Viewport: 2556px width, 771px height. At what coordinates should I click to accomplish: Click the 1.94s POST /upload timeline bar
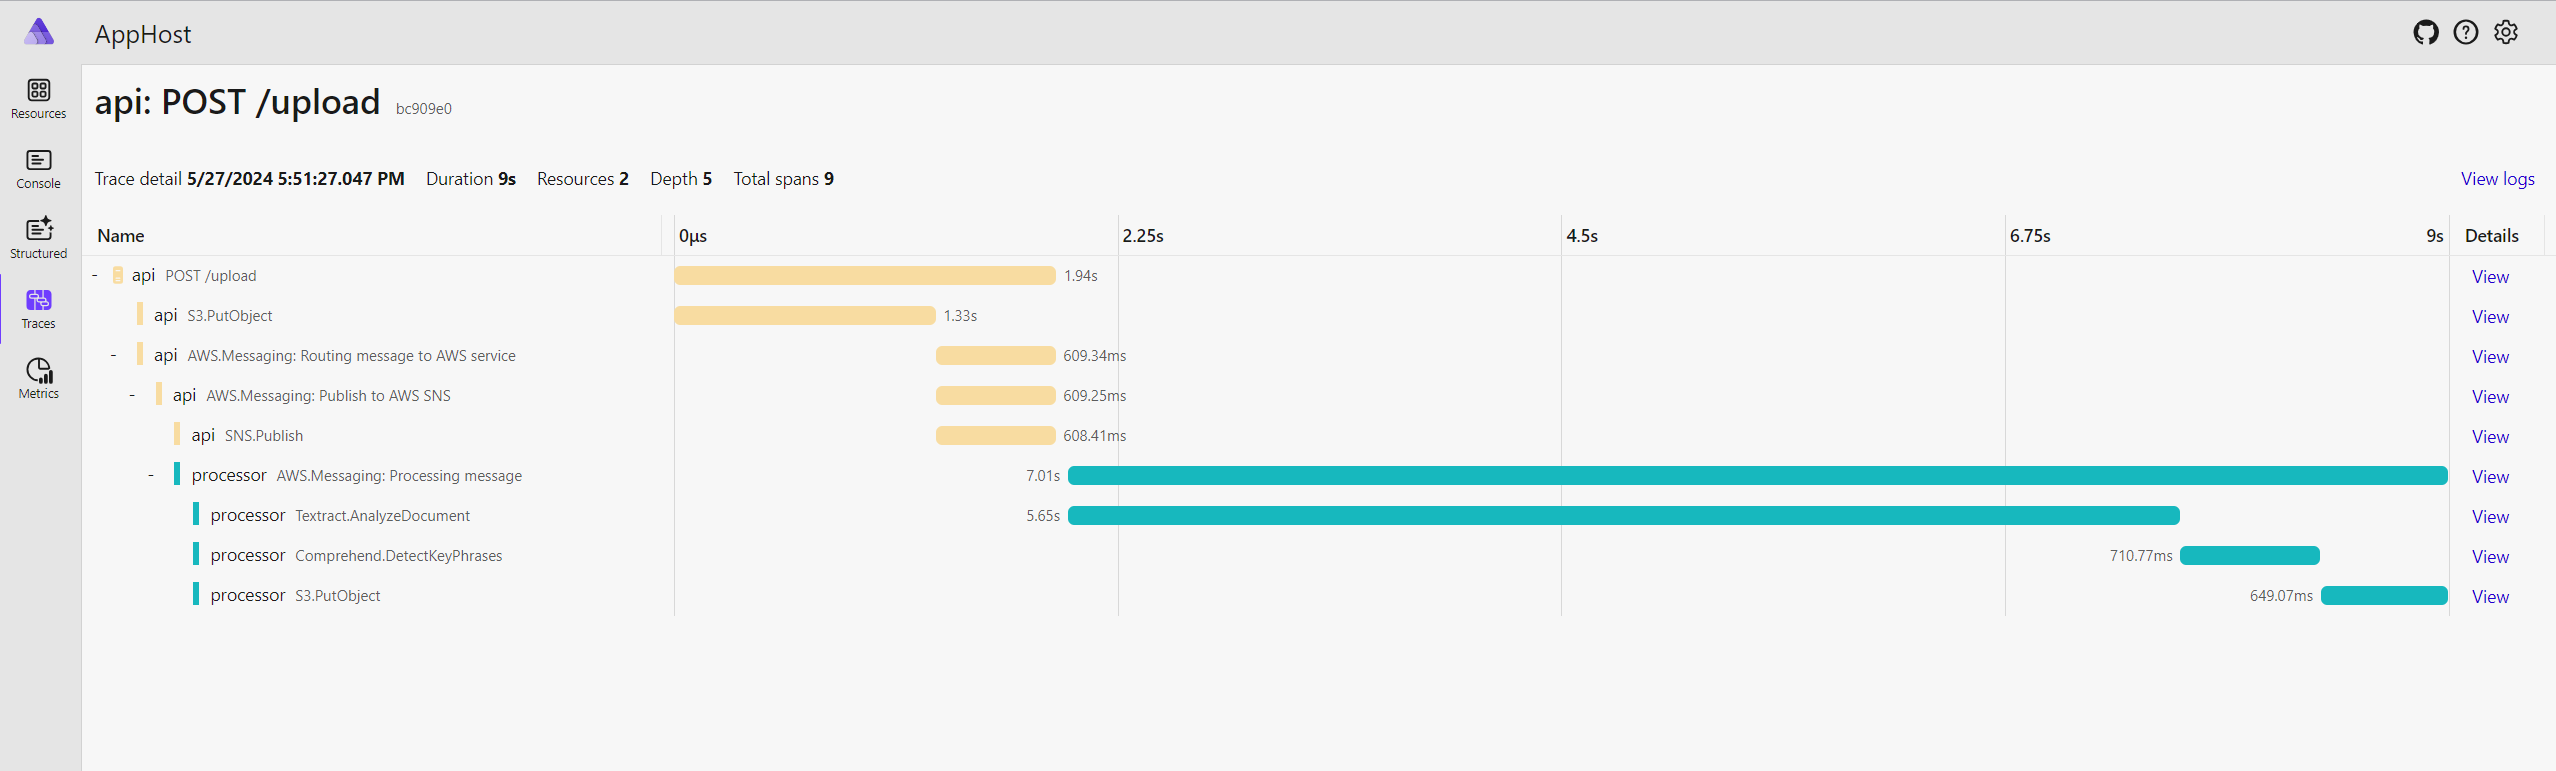click(865, 275)
